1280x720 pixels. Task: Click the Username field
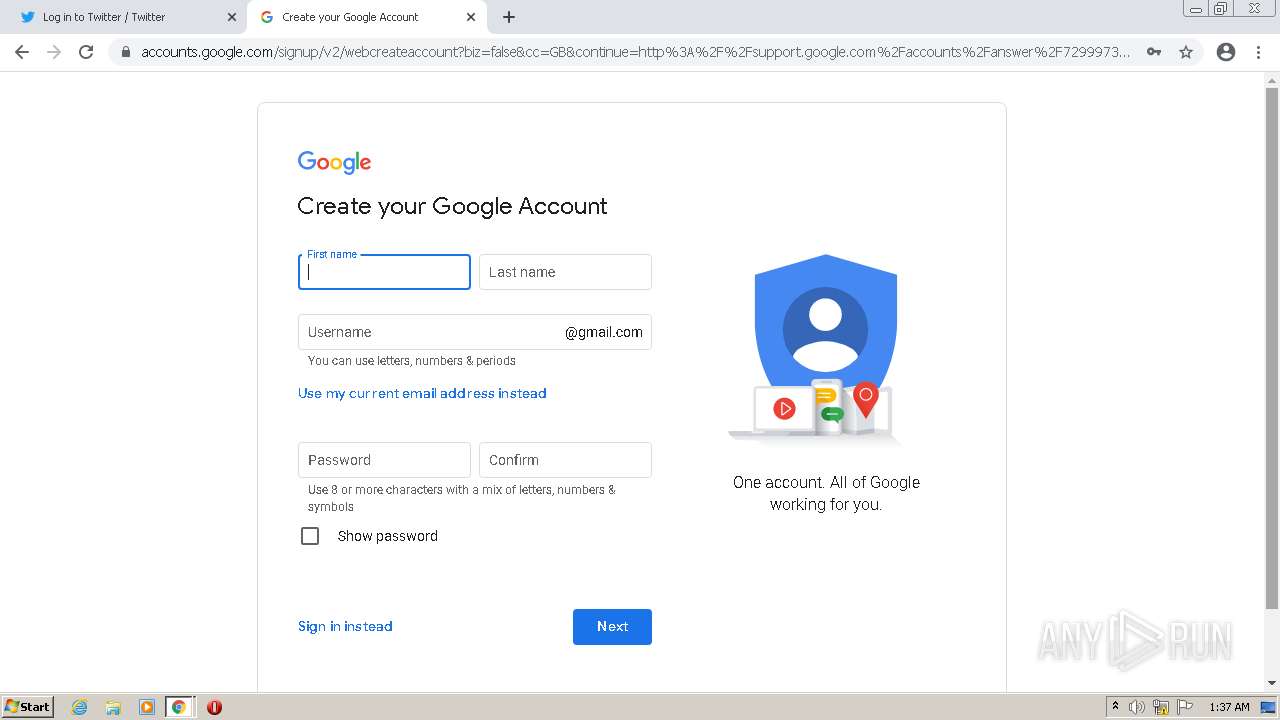click(x=475, y=332)
